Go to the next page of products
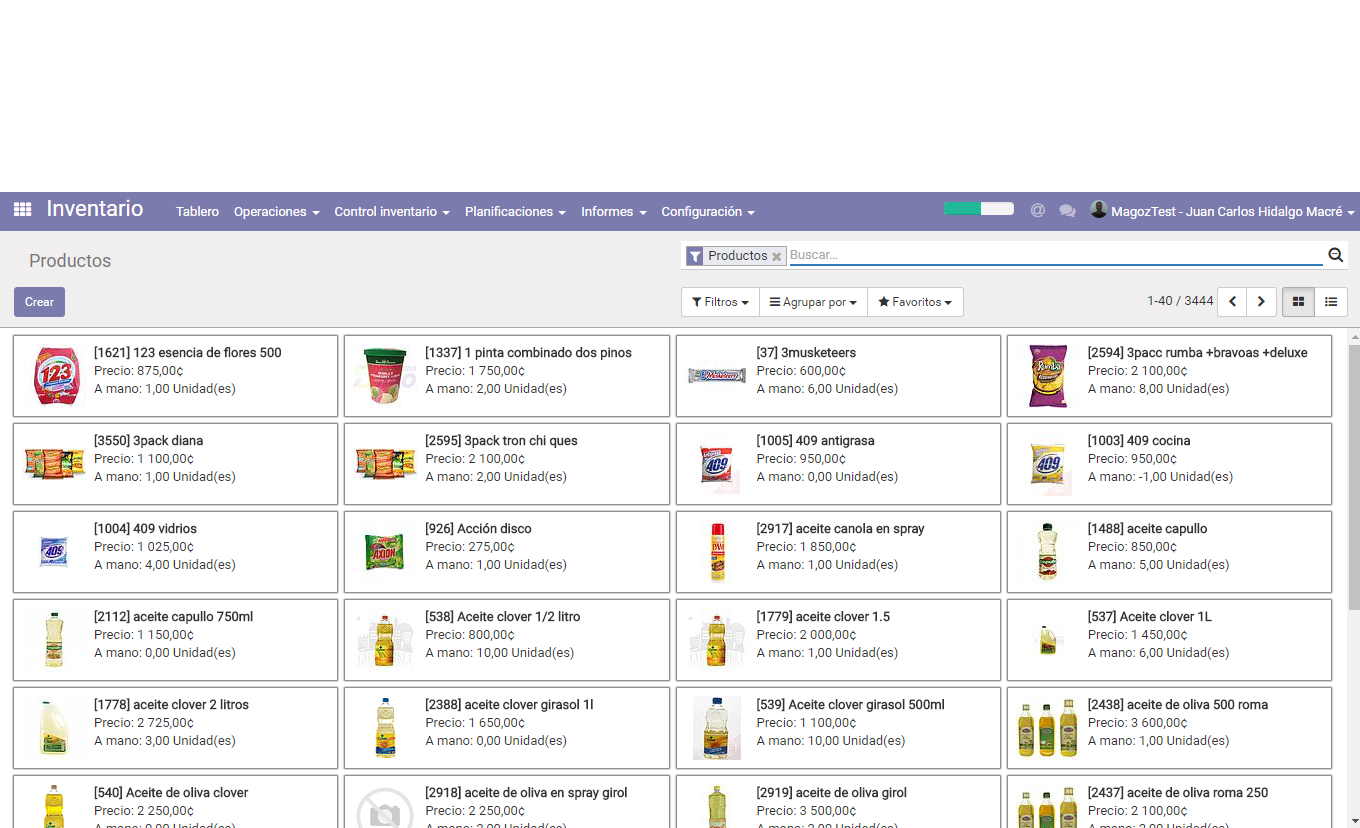The image size is (1360, 828). tap(1261, 301)
